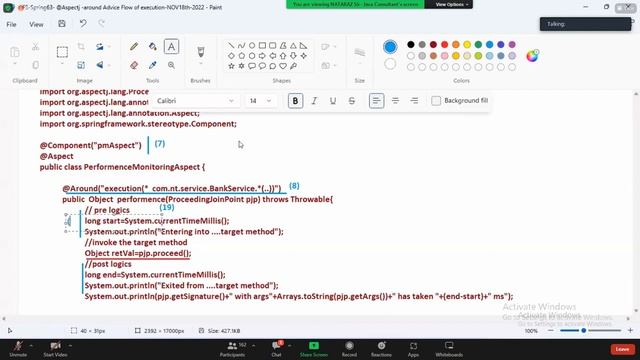Toggle Bold text formatting
640x360 pixels.
point(296,101)
